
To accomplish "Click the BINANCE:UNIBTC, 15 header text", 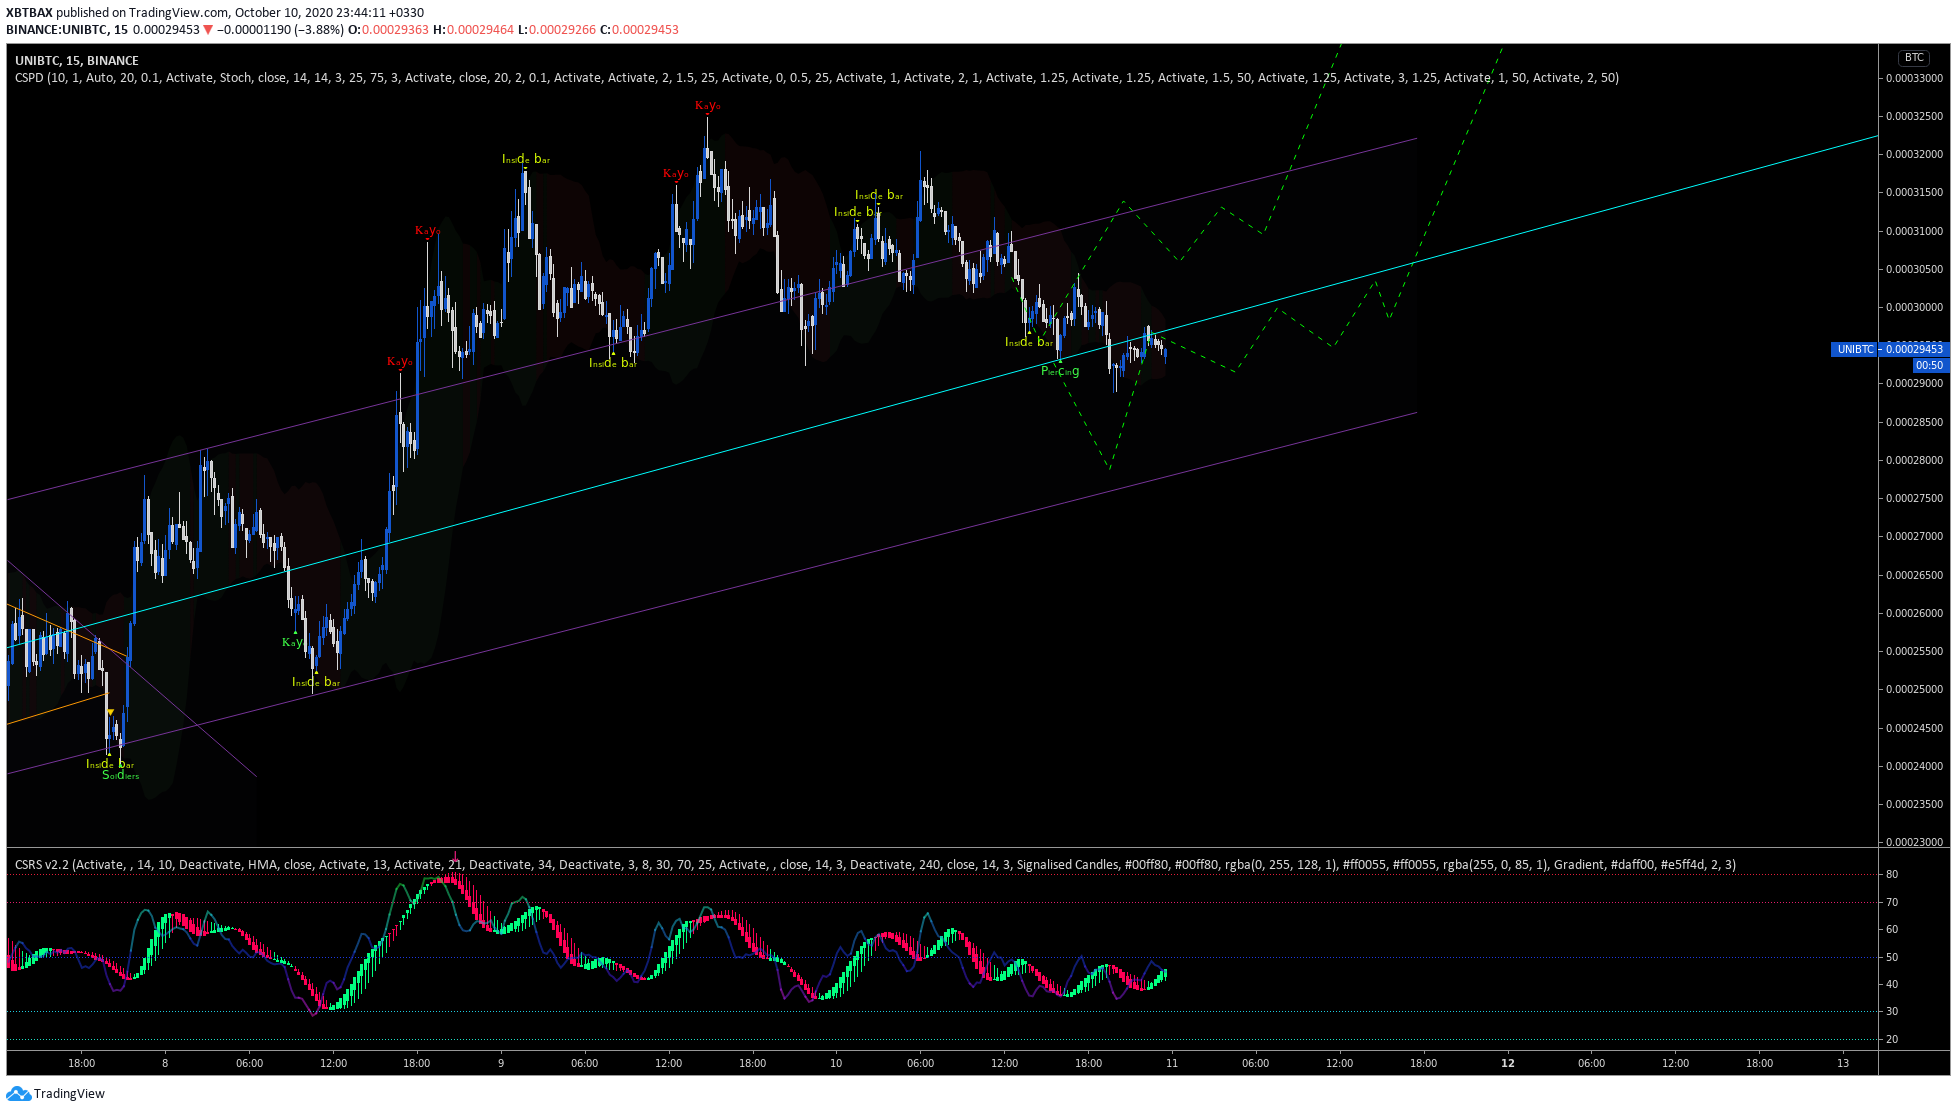I will [67, 30].
